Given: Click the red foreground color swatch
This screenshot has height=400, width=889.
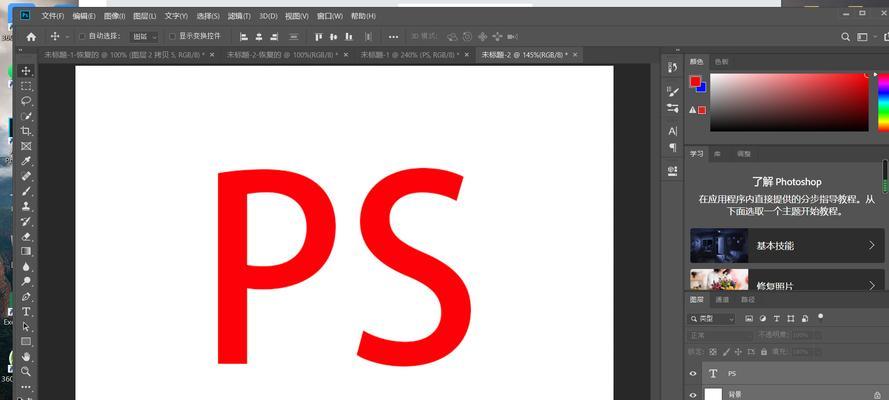Looking at the screenshot, I should (x=695, y=81).
